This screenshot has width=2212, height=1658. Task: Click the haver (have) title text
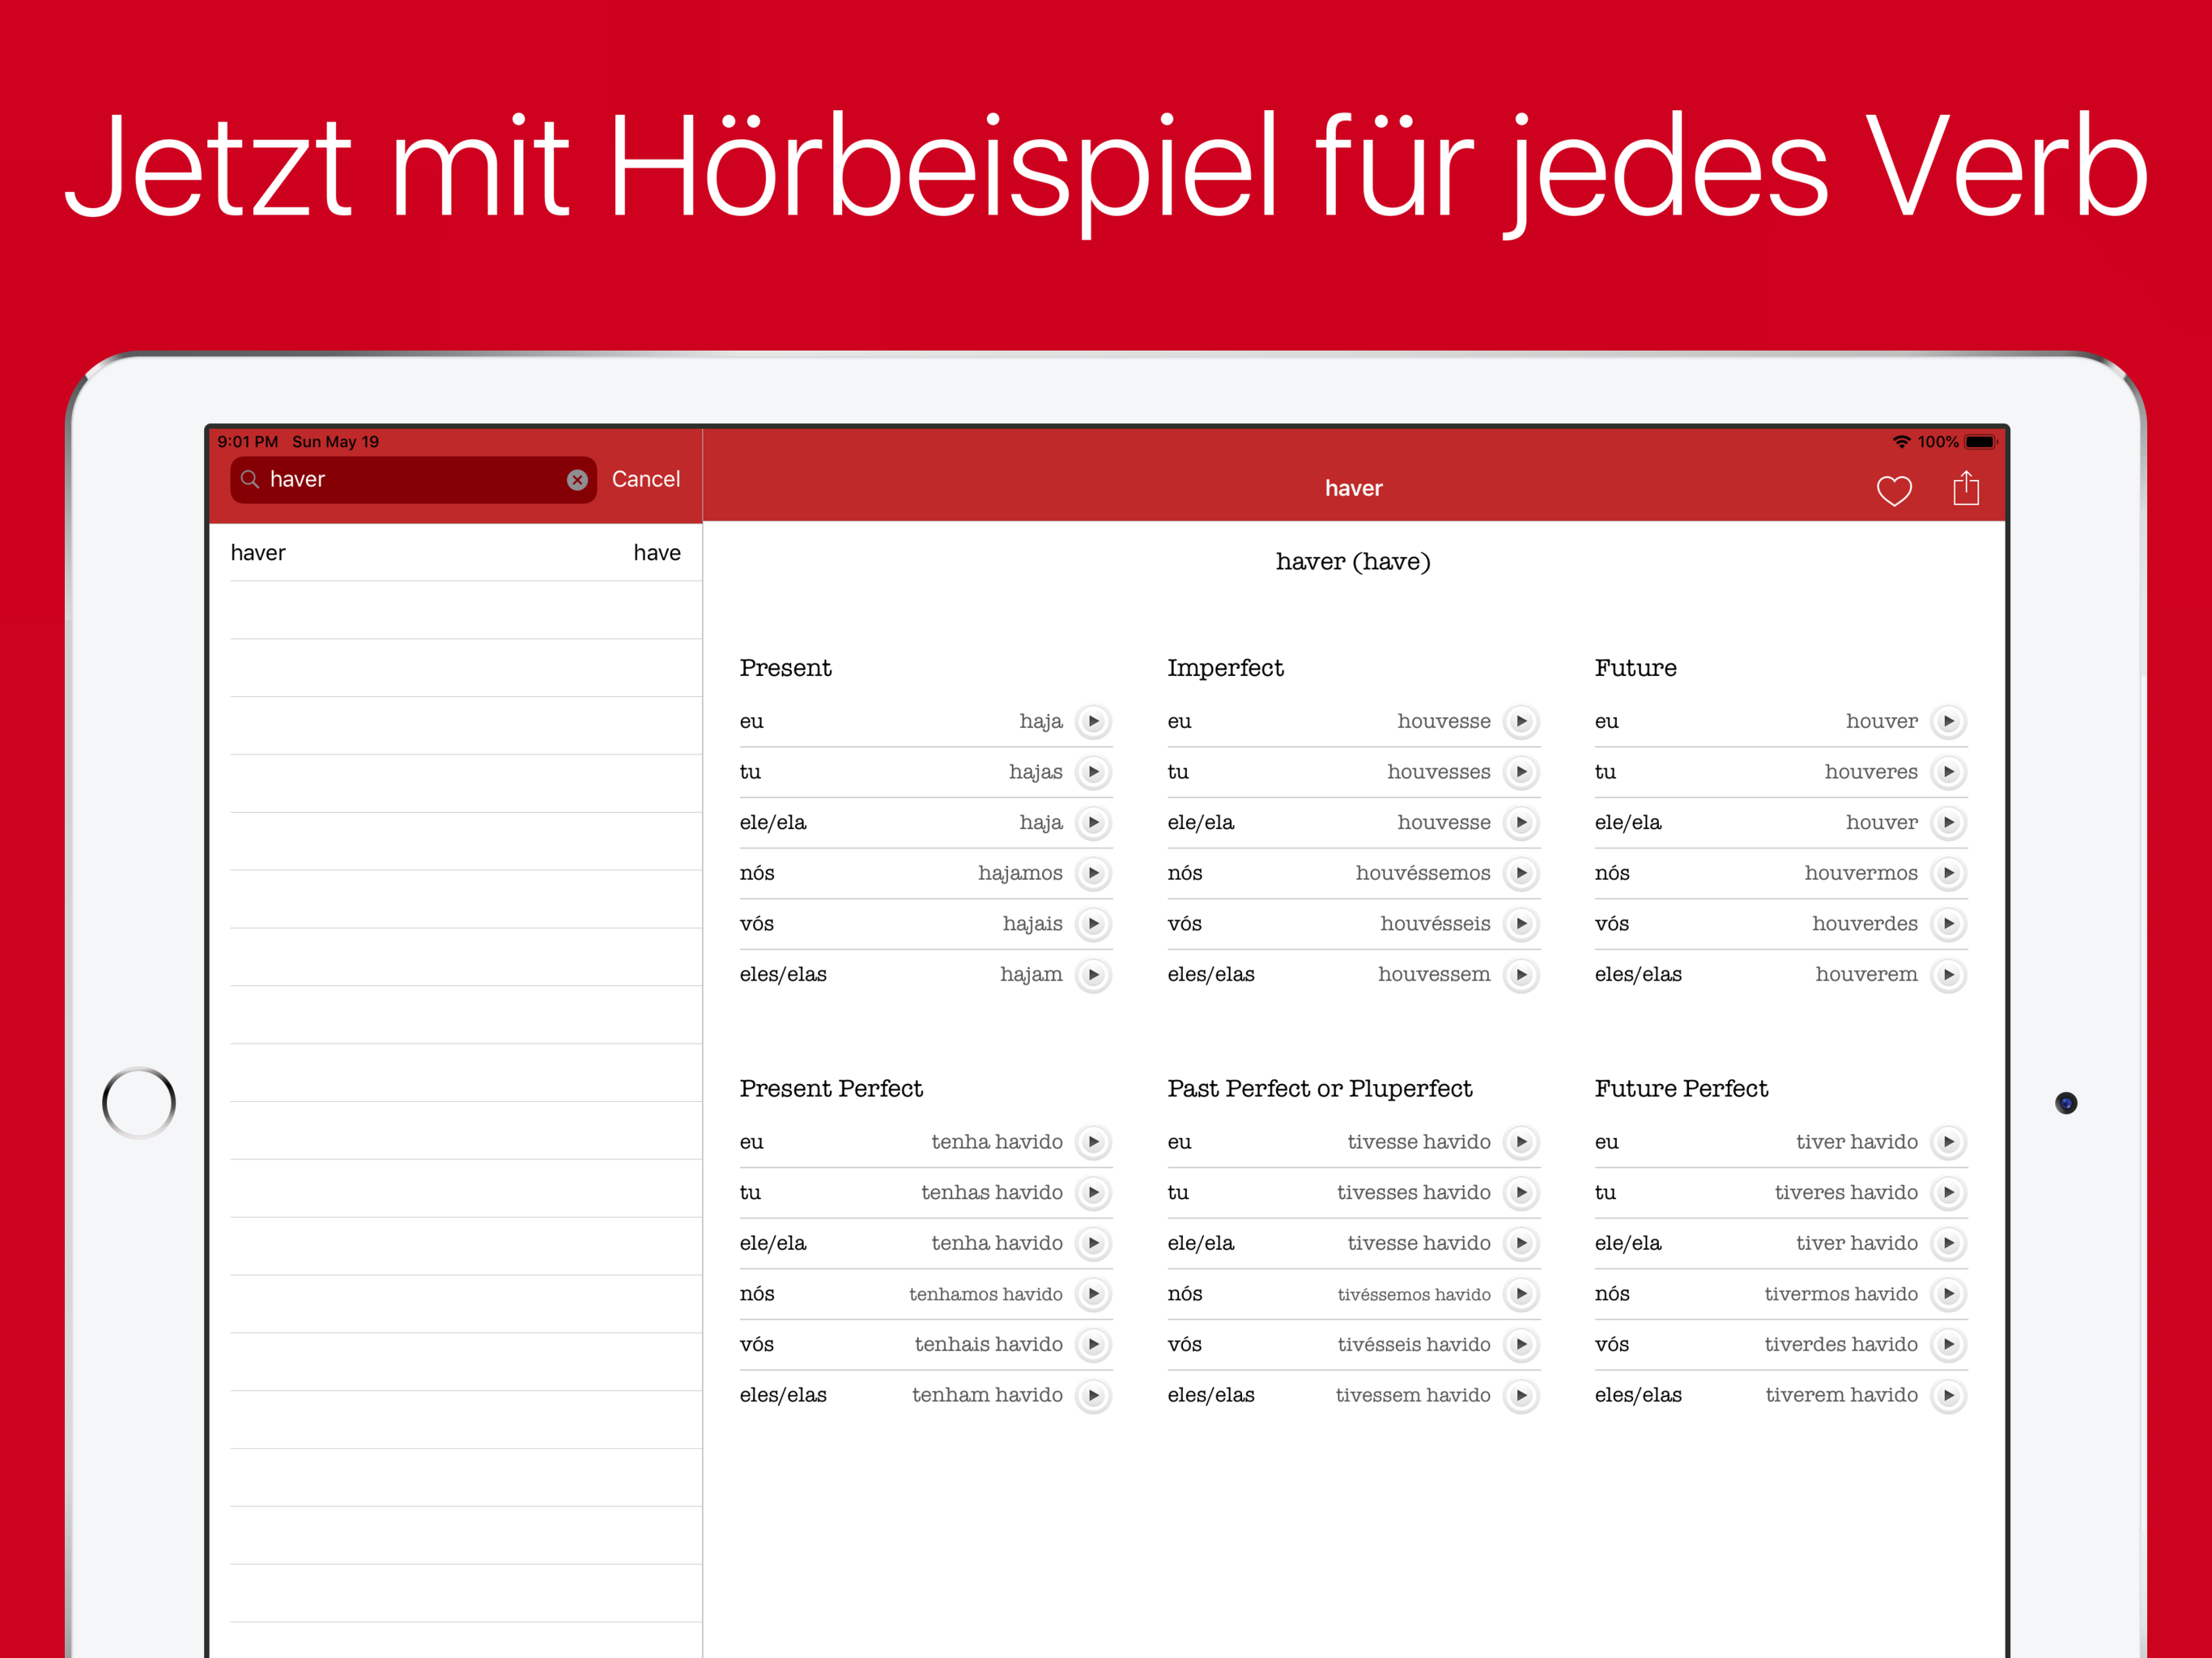coord(1353,562)
